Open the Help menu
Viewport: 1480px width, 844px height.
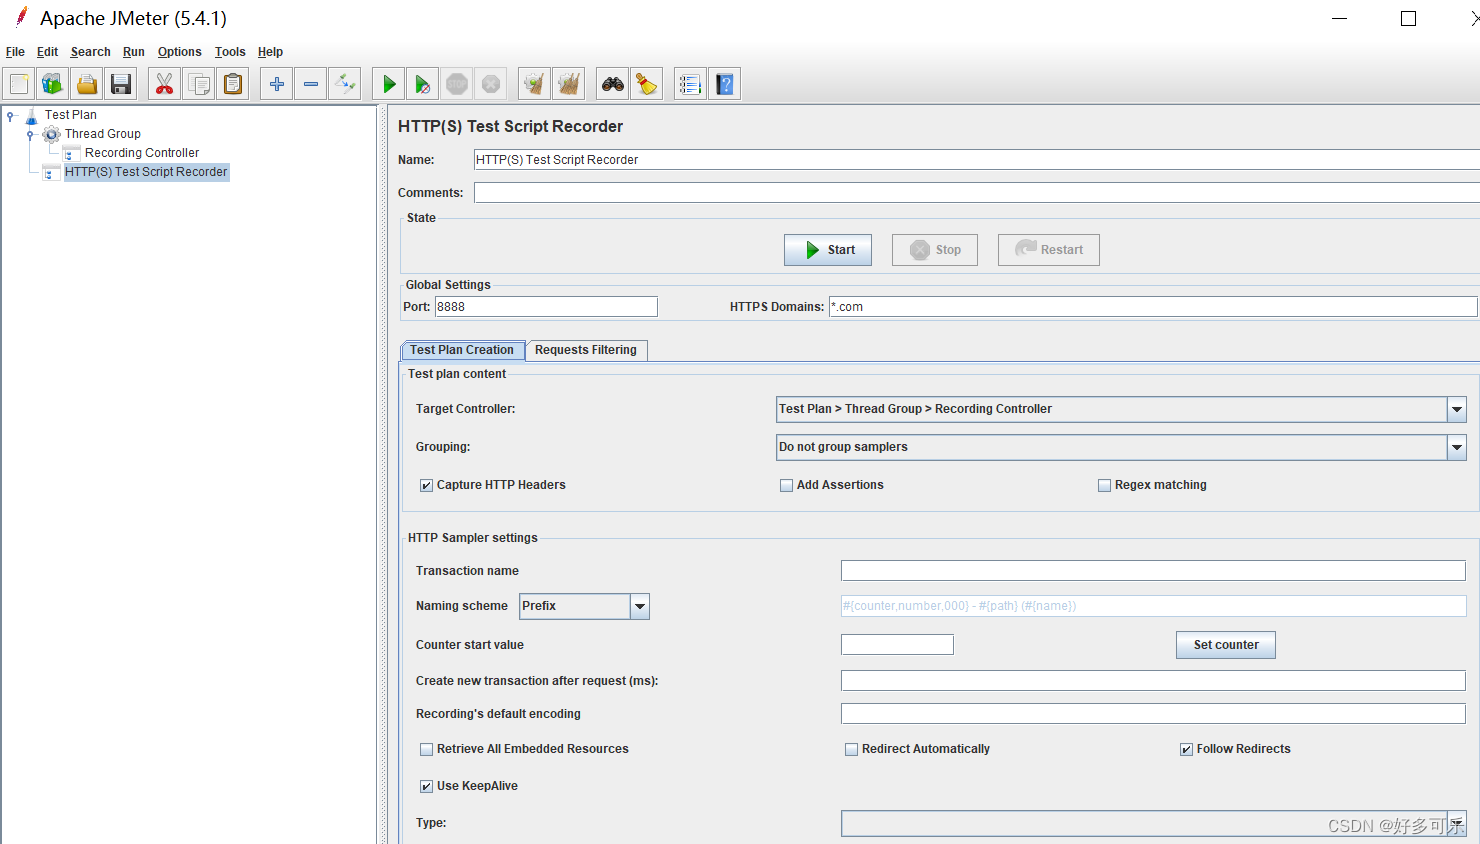pos(270,52)
